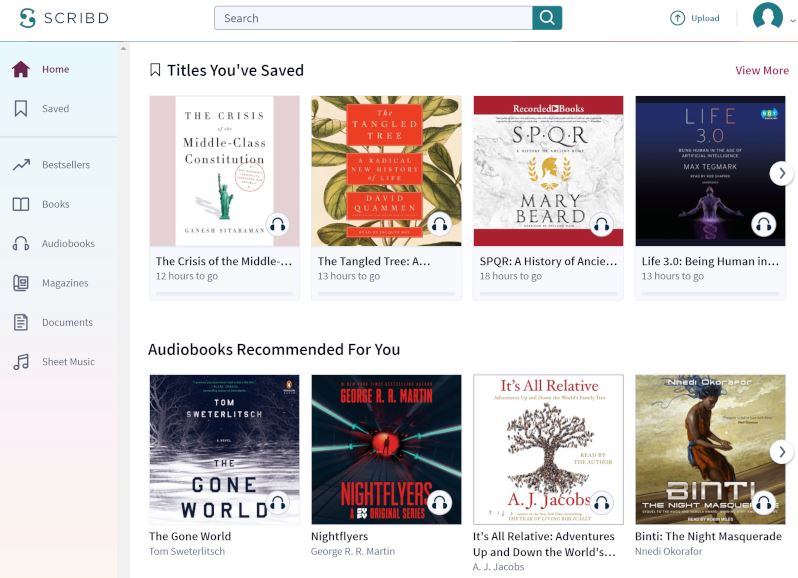
Task: Click headphones badge on Nightflyers cover
Action: click(x=440, y=503)
